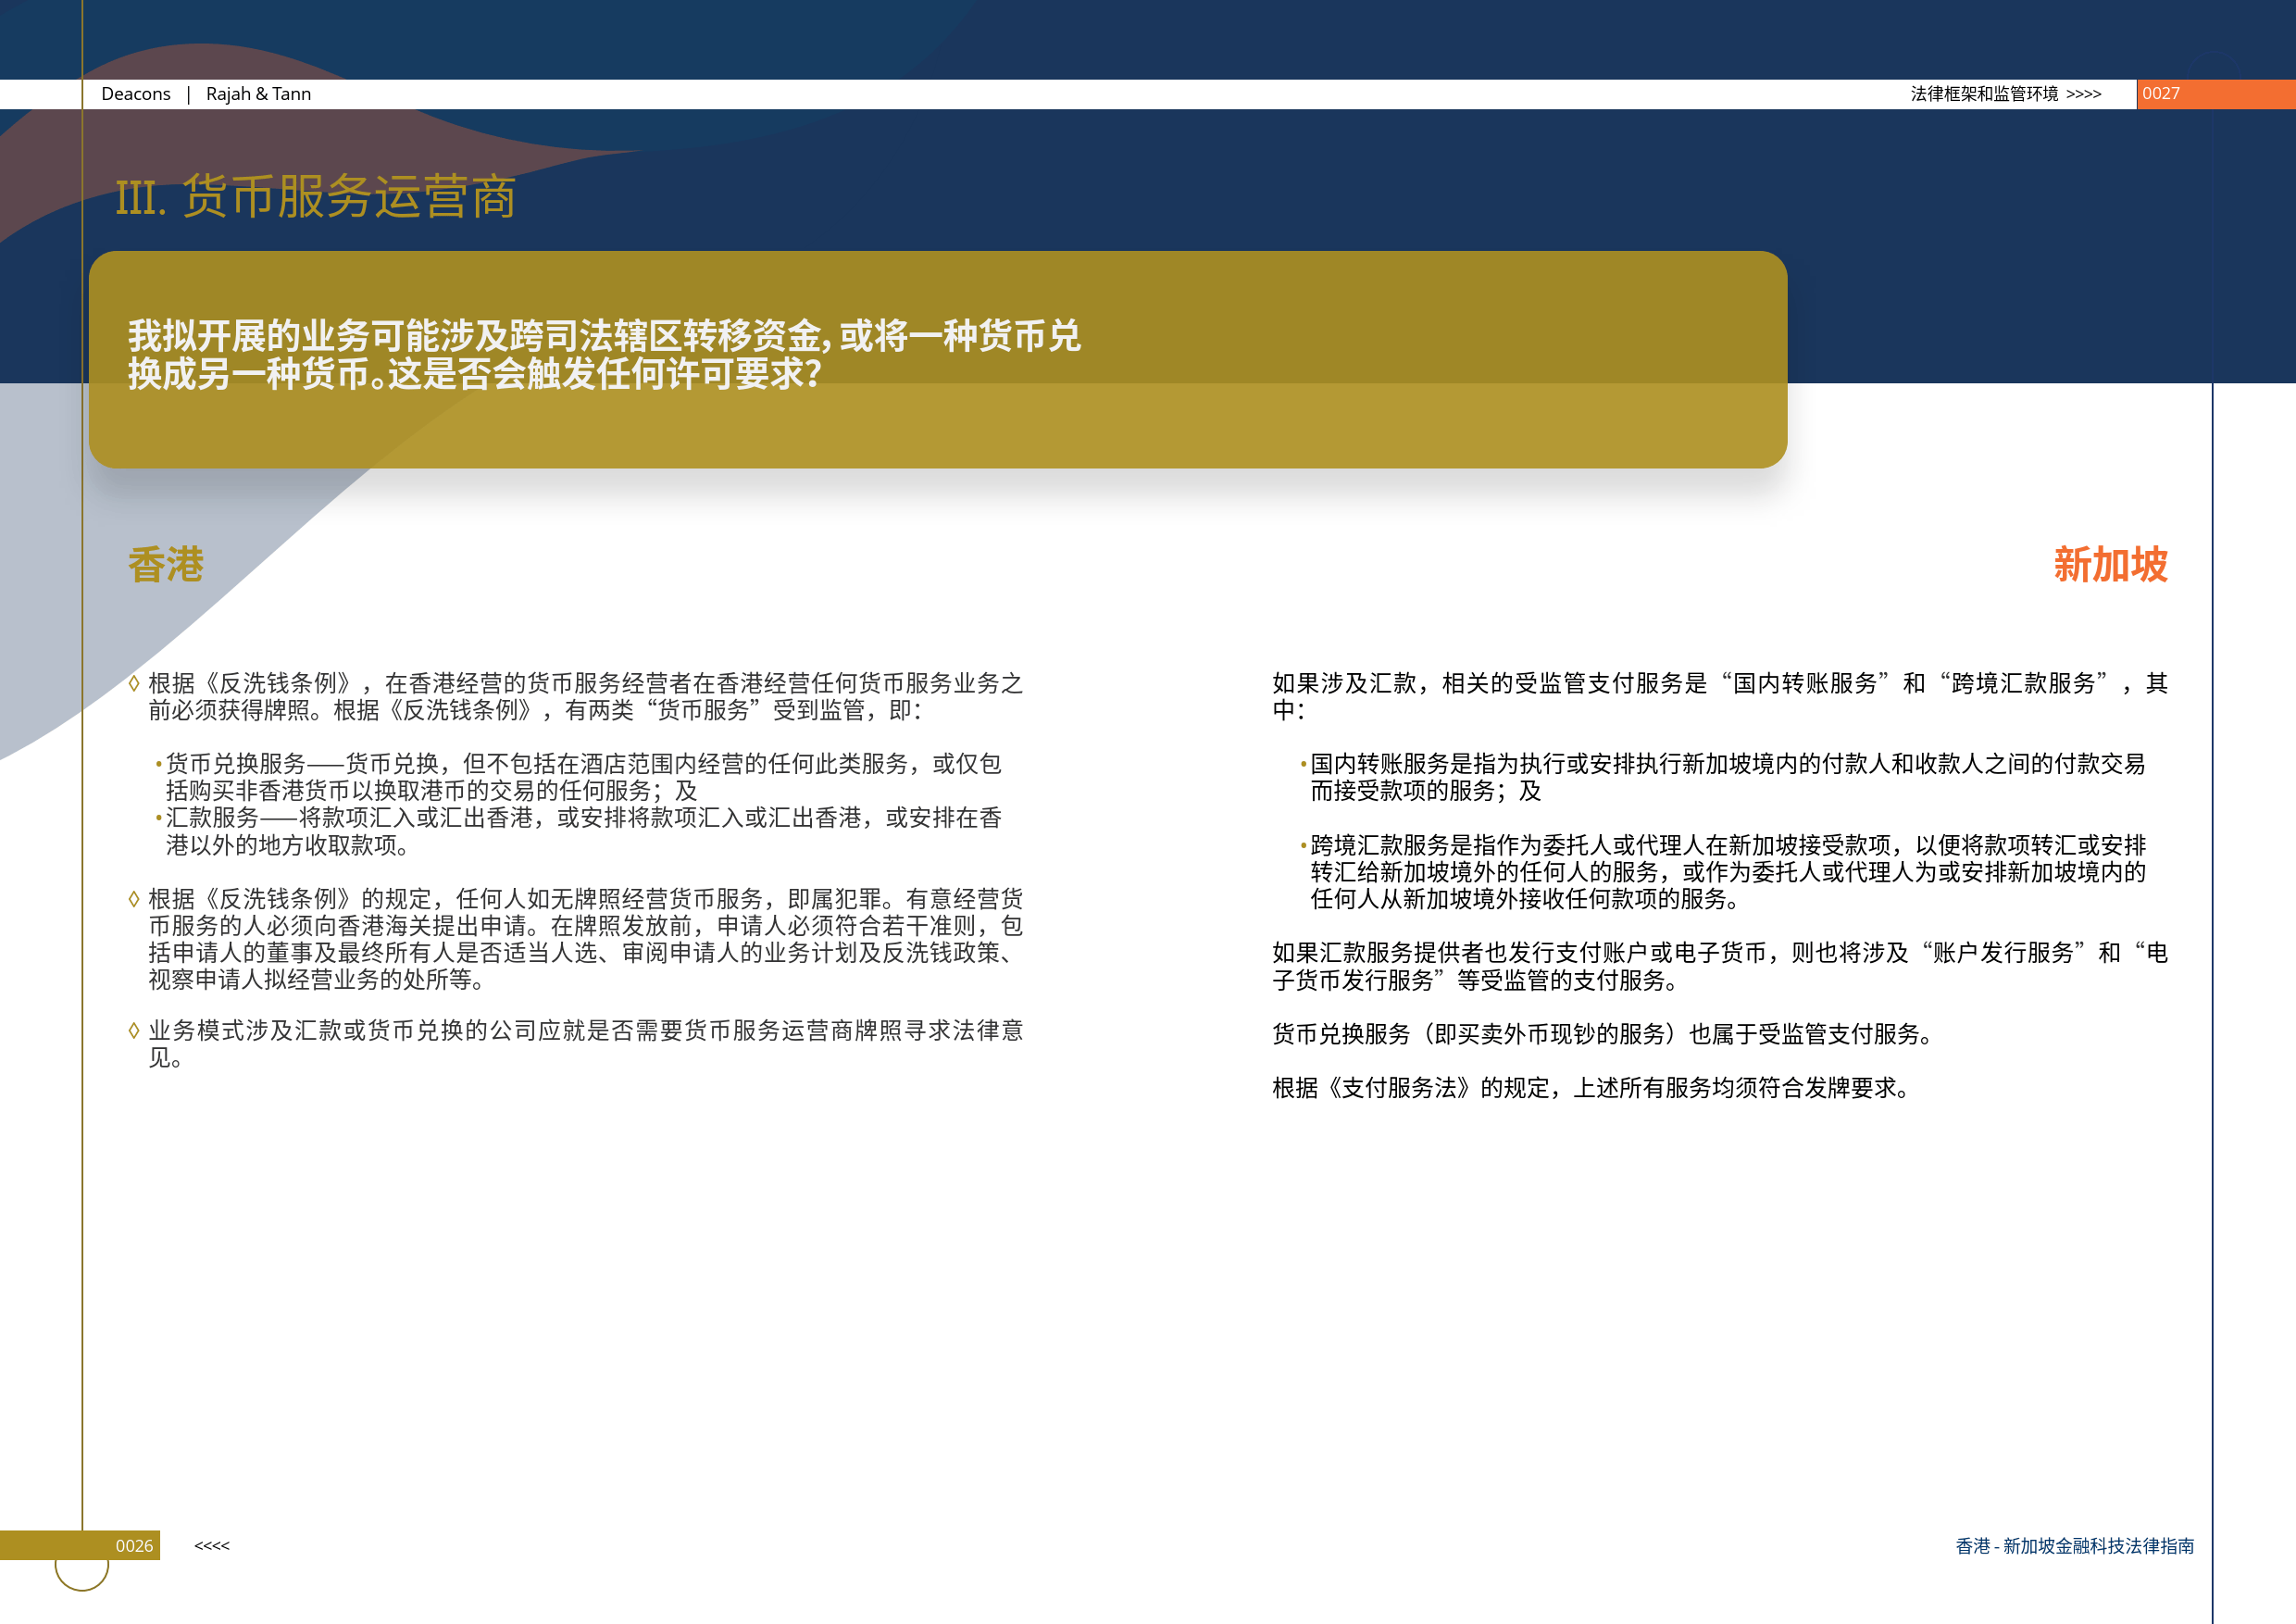Click sentence 货币兑换服务（即买卖外币现钞的服务）
Image resolution: width=2296 pixels, height=1624 pixels.
pyautogui.click(x=1604, y=1034)
